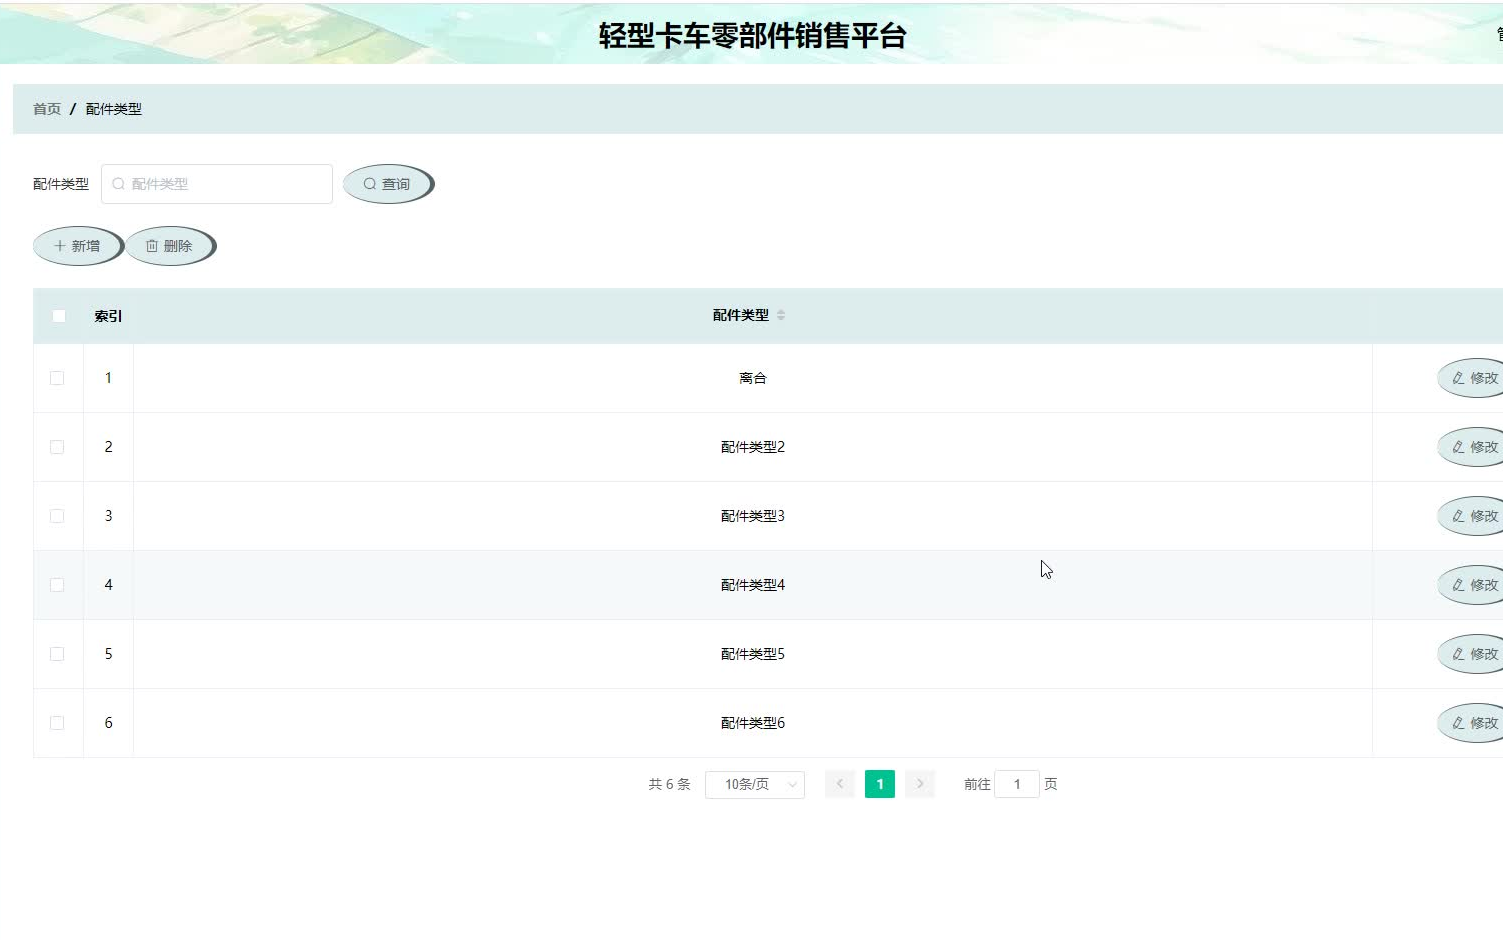Image resolution: width=1503 pixels, height=940 pixels.
Task: Go to next page arrow
Action: tap(920, 784)
